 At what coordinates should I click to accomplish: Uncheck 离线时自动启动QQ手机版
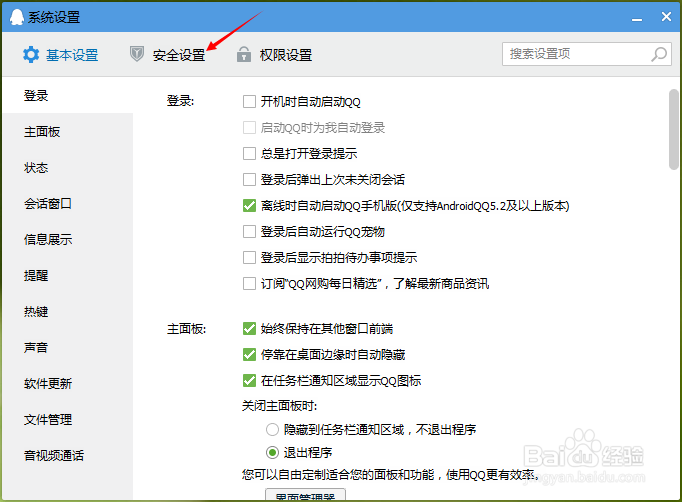(x=249, y=205)
